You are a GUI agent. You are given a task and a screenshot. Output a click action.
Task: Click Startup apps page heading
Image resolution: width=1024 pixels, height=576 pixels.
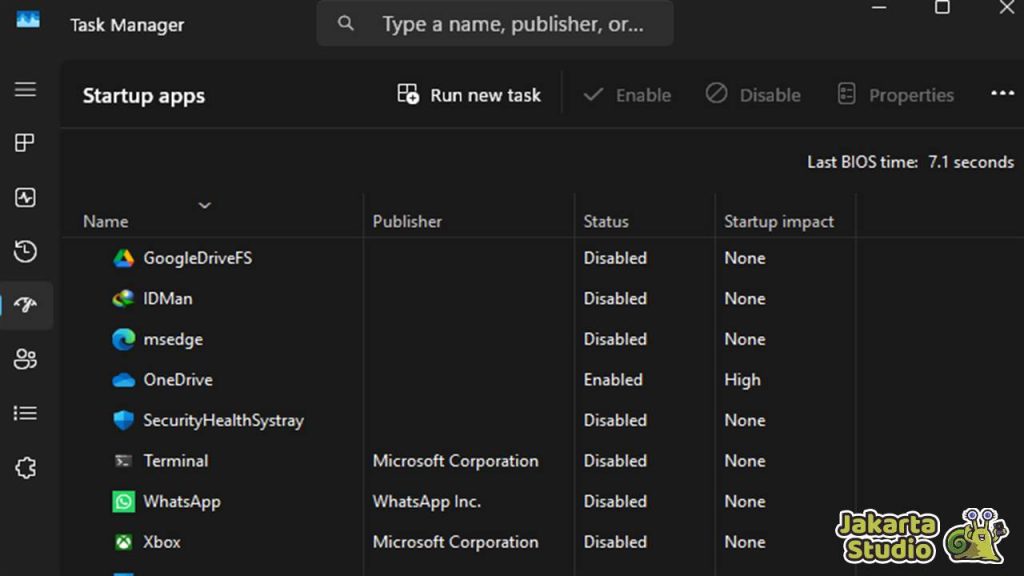pos(144,95)
